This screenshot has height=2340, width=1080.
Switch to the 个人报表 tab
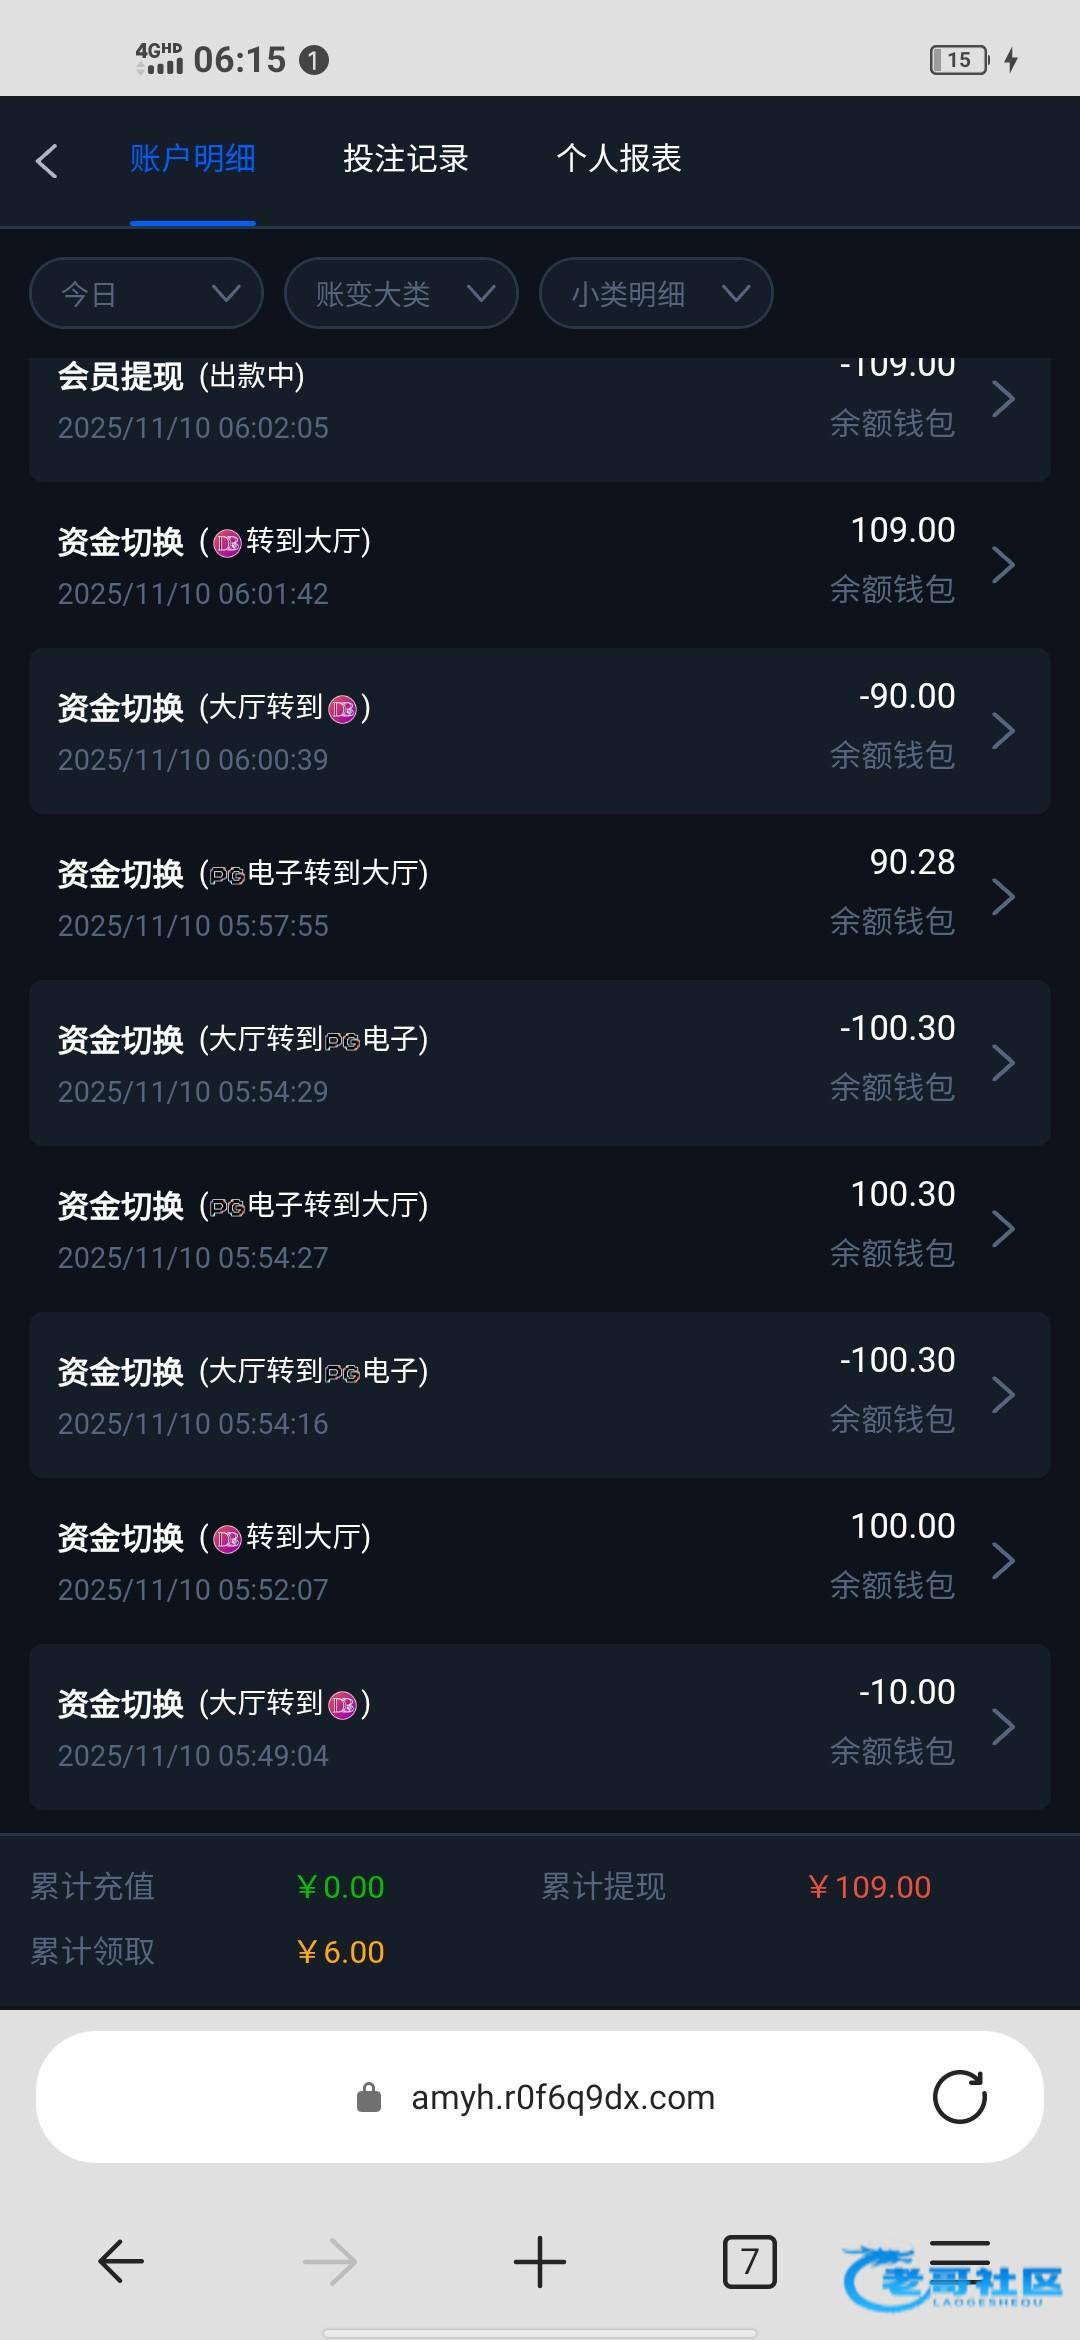[618, 159]
